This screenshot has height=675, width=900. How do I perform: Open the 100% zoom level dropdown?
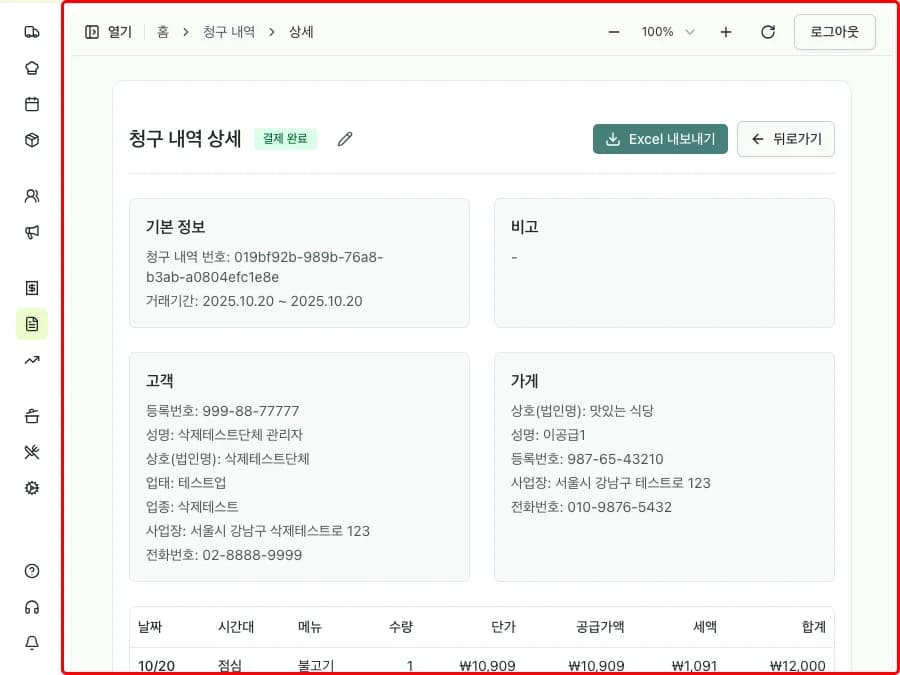666,31
